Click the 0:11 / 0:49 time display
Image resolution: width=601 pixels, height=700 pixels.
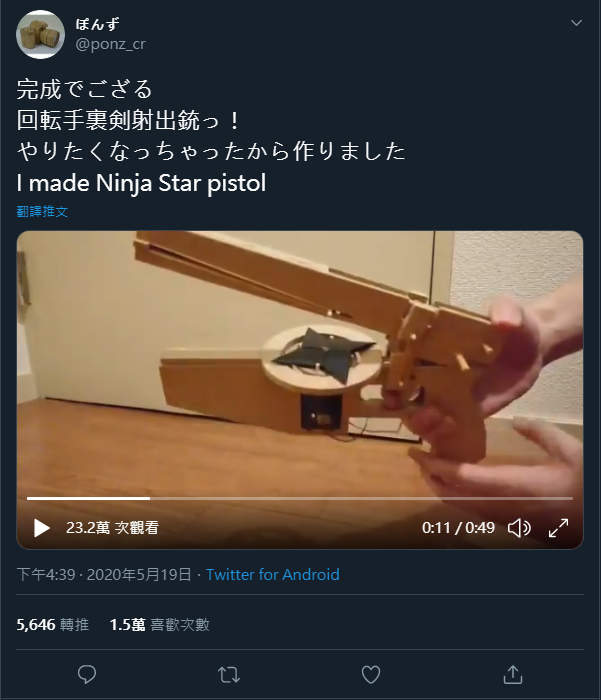point(458,528)
